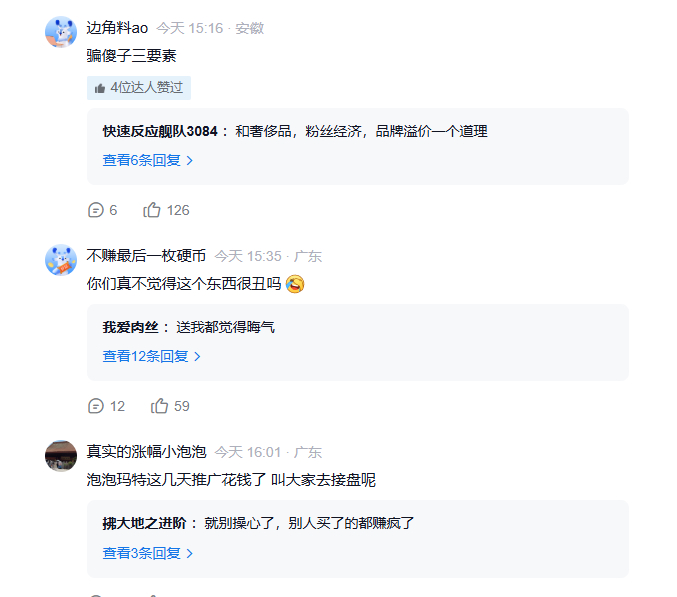Open username 真实的涨幅小泡泡 profile link

(x=146, y=452)
